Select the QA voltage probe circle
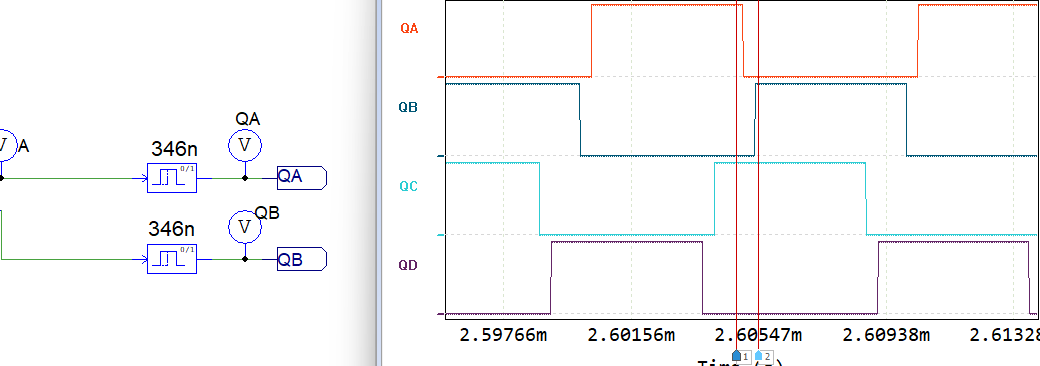The width and height of the screenshot is (1040, 366). [x=245, y=145]
